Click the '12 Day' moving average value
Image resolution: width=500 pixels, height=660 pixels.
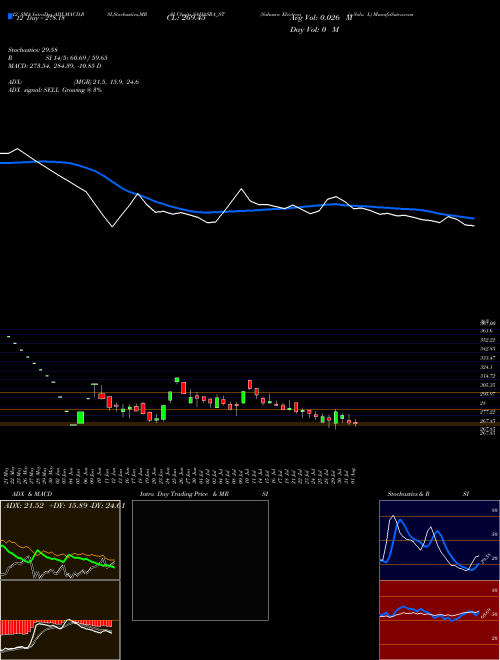pyautogui.click(x=40, y=18)
